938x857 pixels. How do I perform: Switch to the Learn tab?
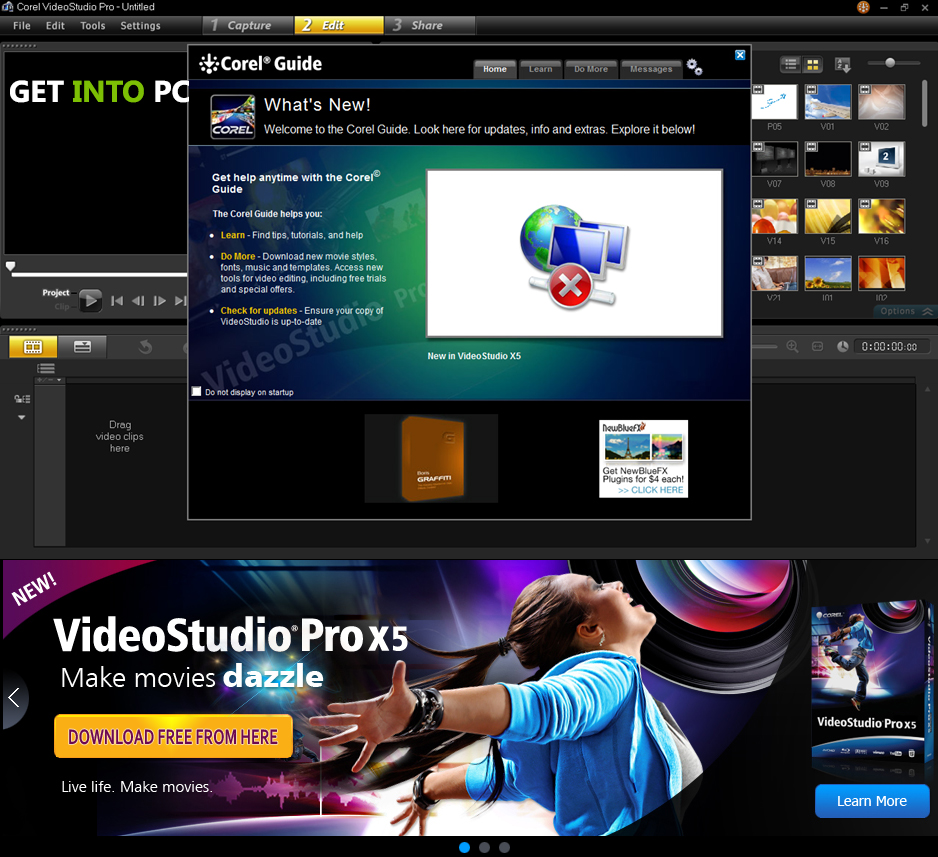point(541,69)
